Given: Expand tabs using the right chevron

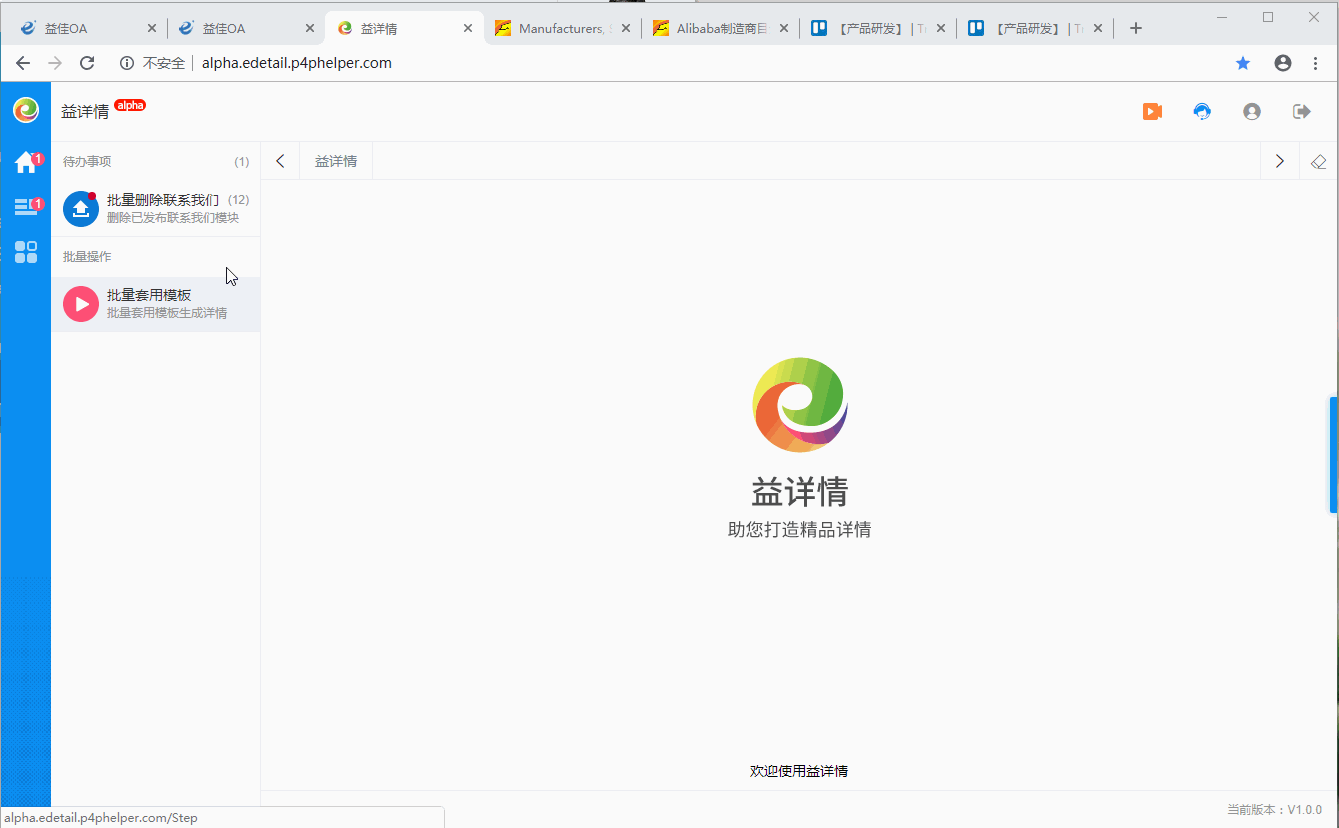Looking at the screenshot, I should point(1279,160).
